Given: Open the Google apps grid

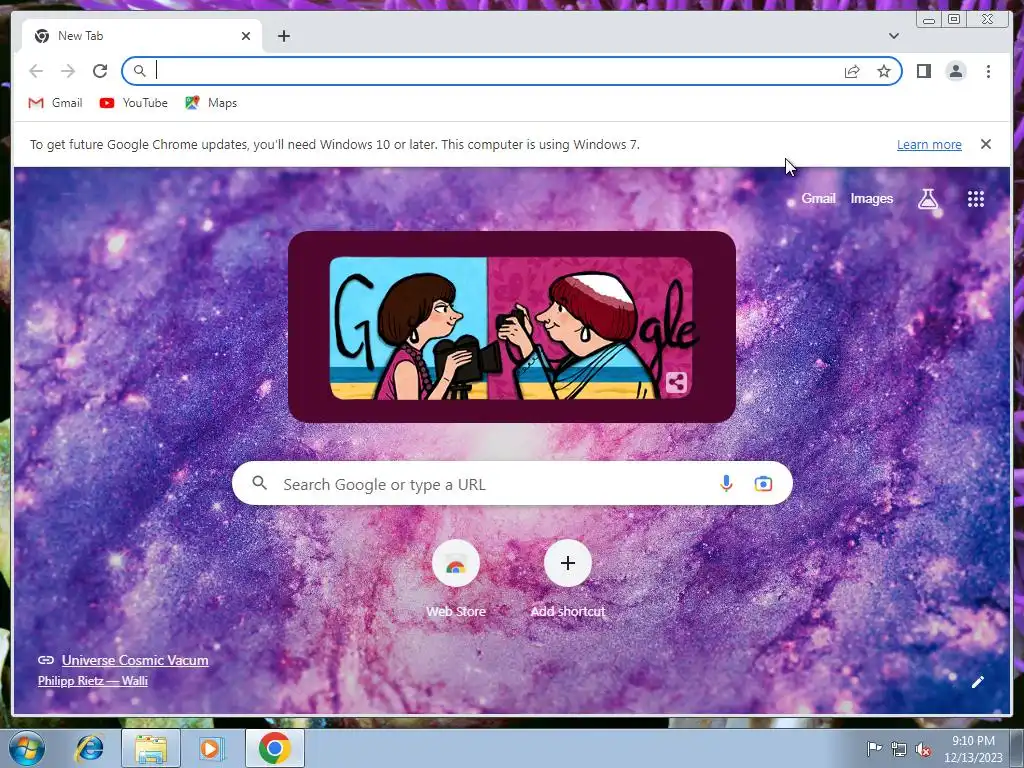Looking at the screenshot, I should [976, 199].
